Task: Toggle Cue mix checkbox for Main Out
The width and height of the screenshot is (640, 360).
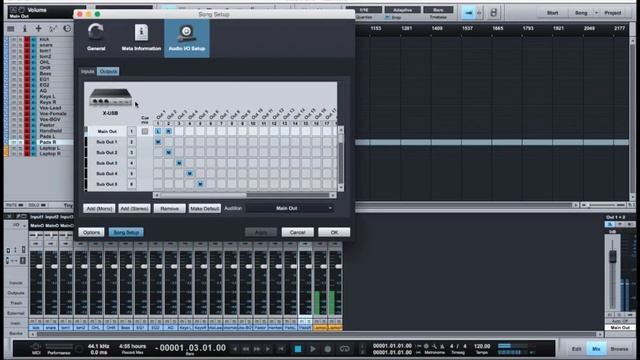Action: (x=145, y=131)
